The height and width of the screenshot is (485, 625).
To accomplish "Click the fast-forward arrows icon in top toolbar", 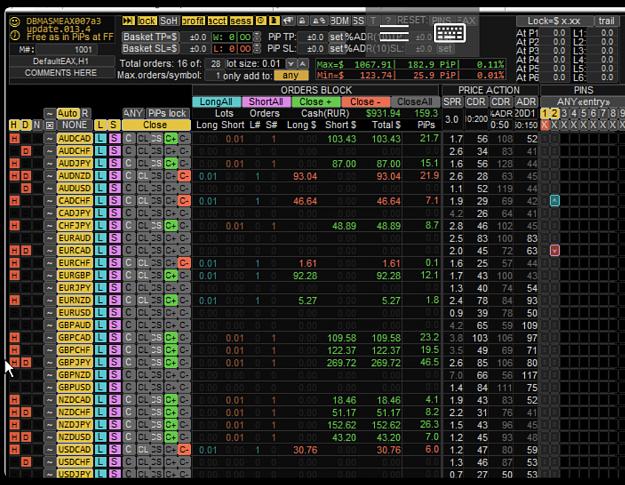I will (x=128, y=21).
